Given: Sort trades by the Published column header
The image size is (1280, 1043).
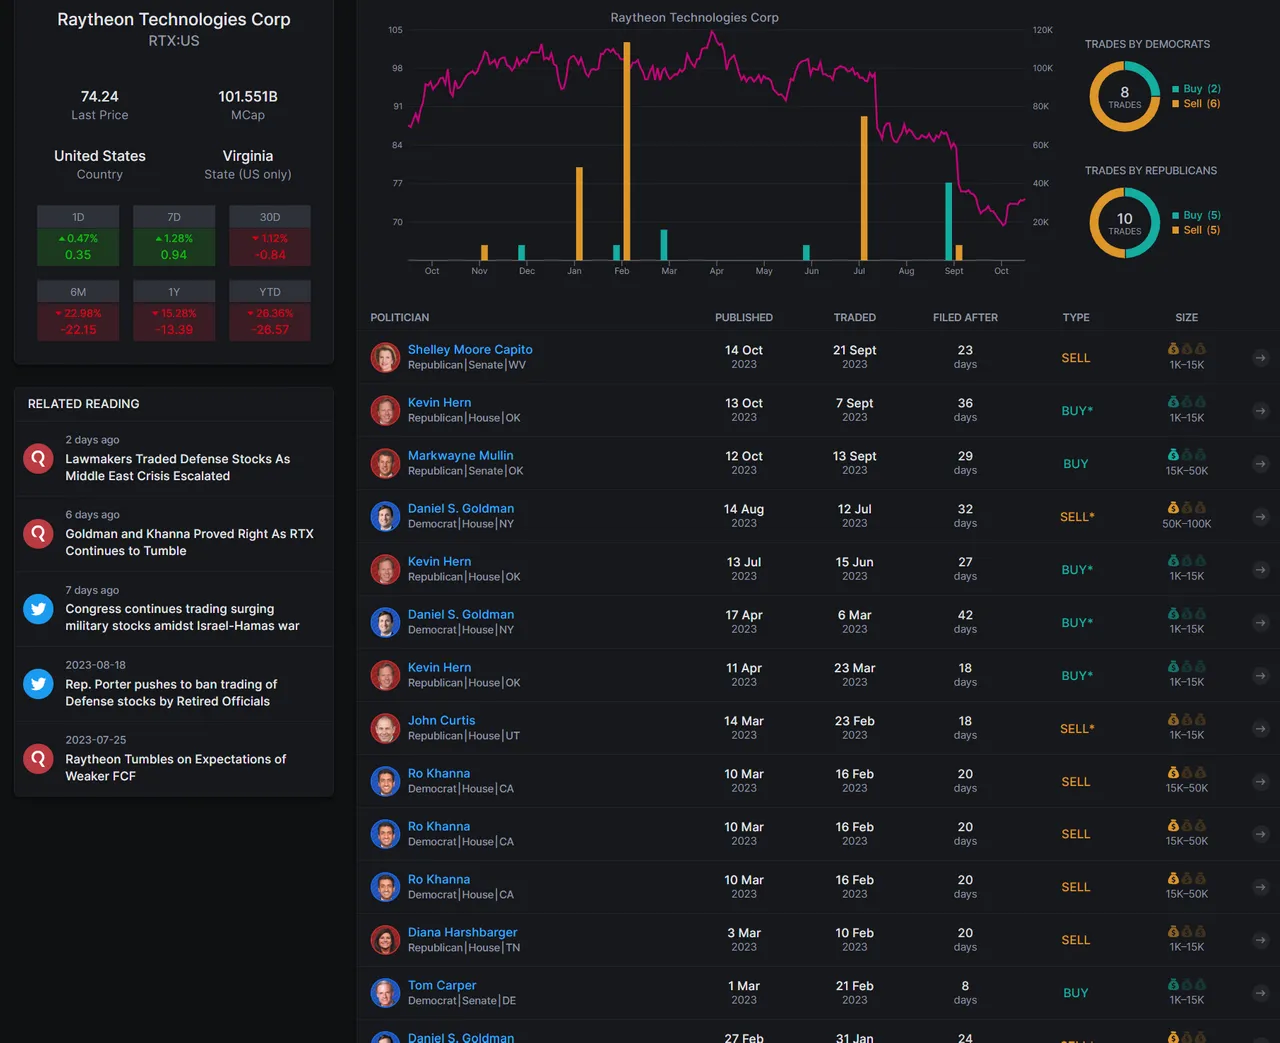Looking at the screenshot, I should point(743,318).
